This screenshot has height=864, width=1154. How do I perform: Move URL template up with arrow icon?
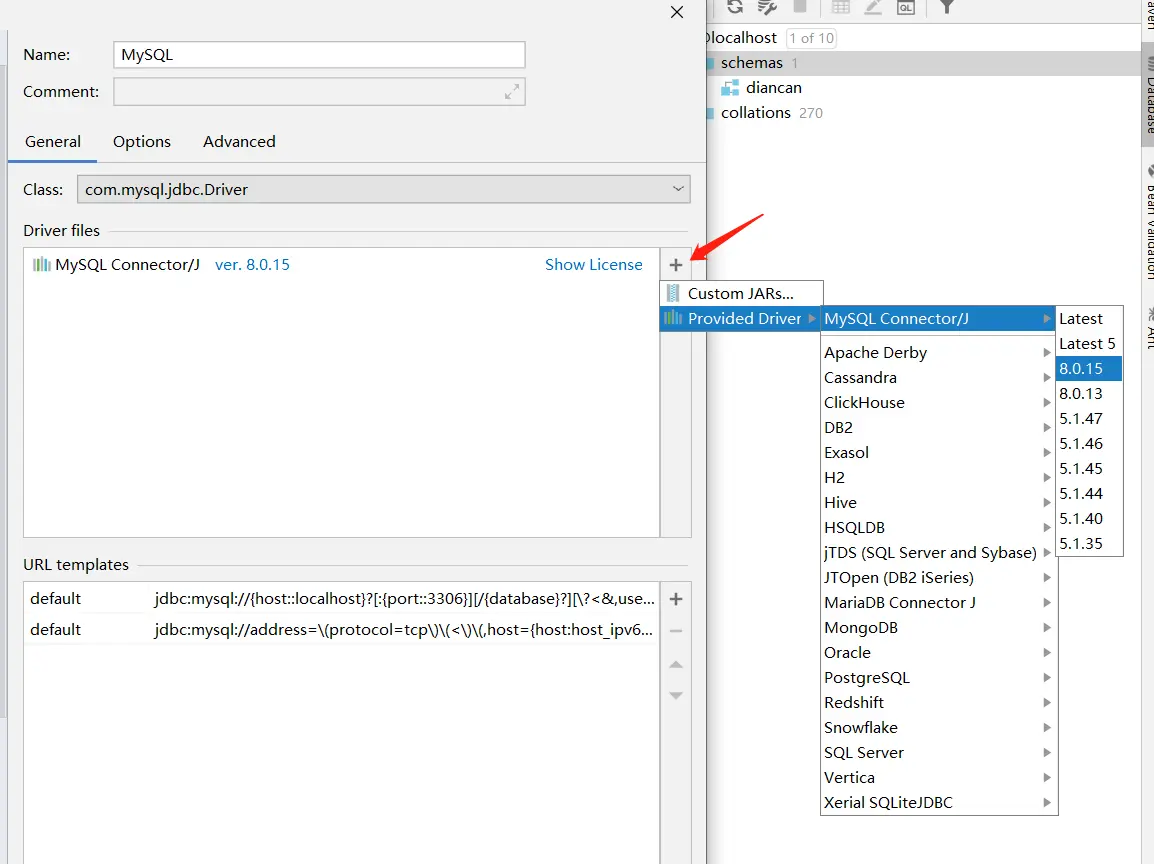pos(676,665)
